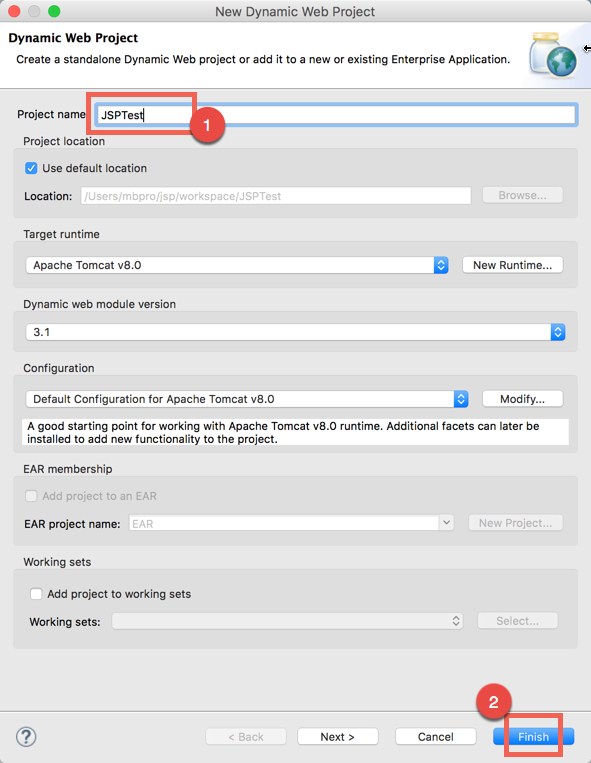Click the Browse... button
Screen dimensions: 591x763
(522, 195)
